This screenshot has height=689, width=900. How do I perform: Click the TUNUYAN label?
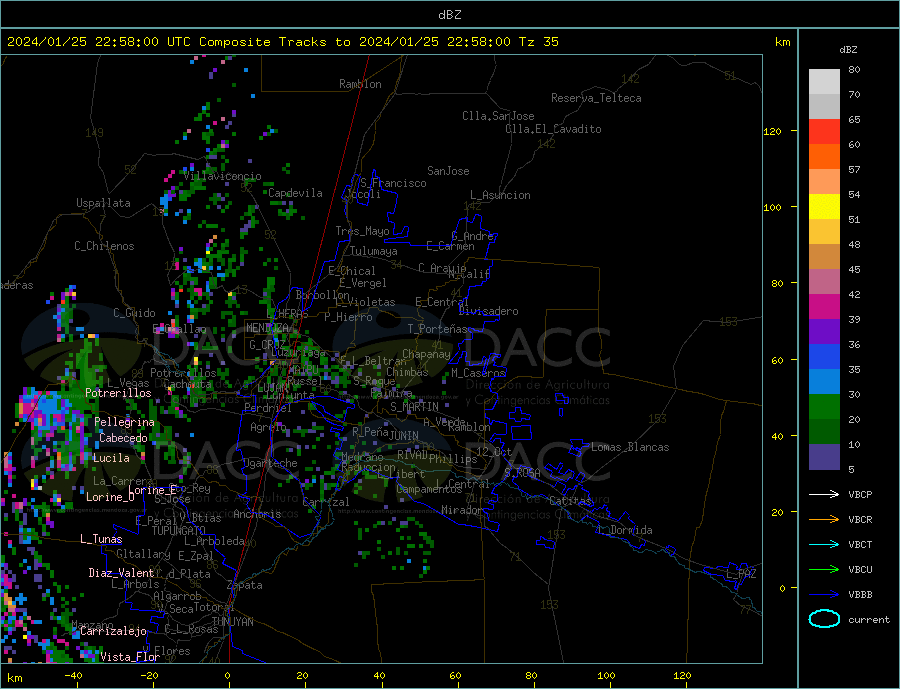232,622
